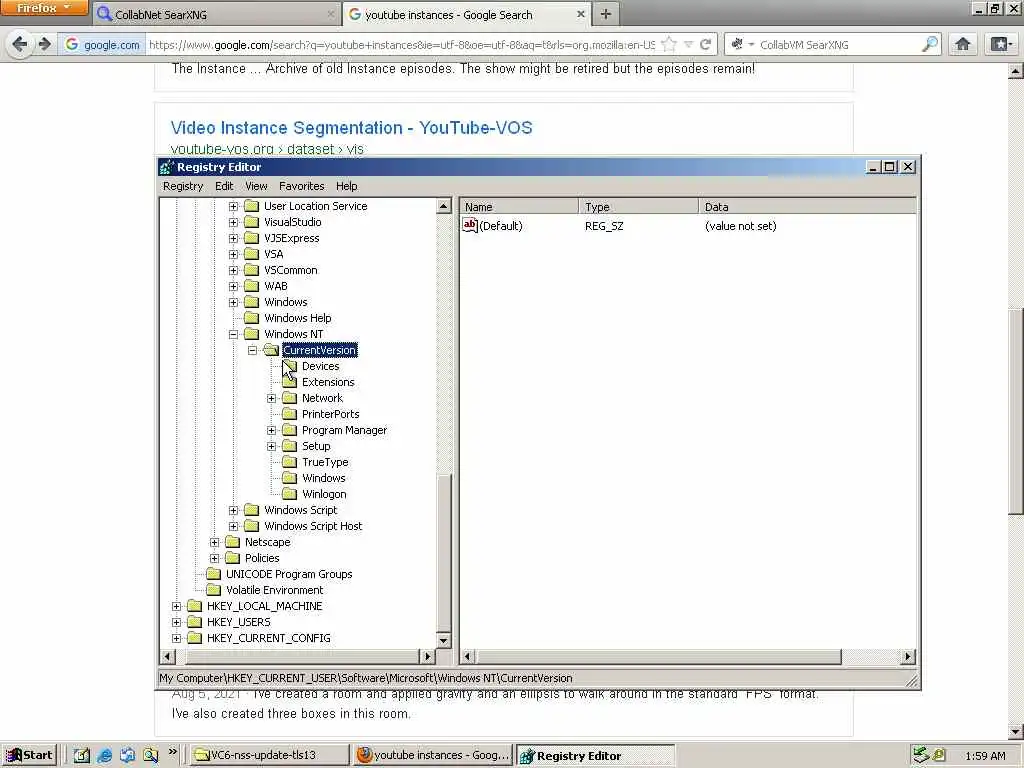The height and width of the screenshot is (768, 1024).
Task: Click the Volatile Environment folder icon
Action: (214, 590)
